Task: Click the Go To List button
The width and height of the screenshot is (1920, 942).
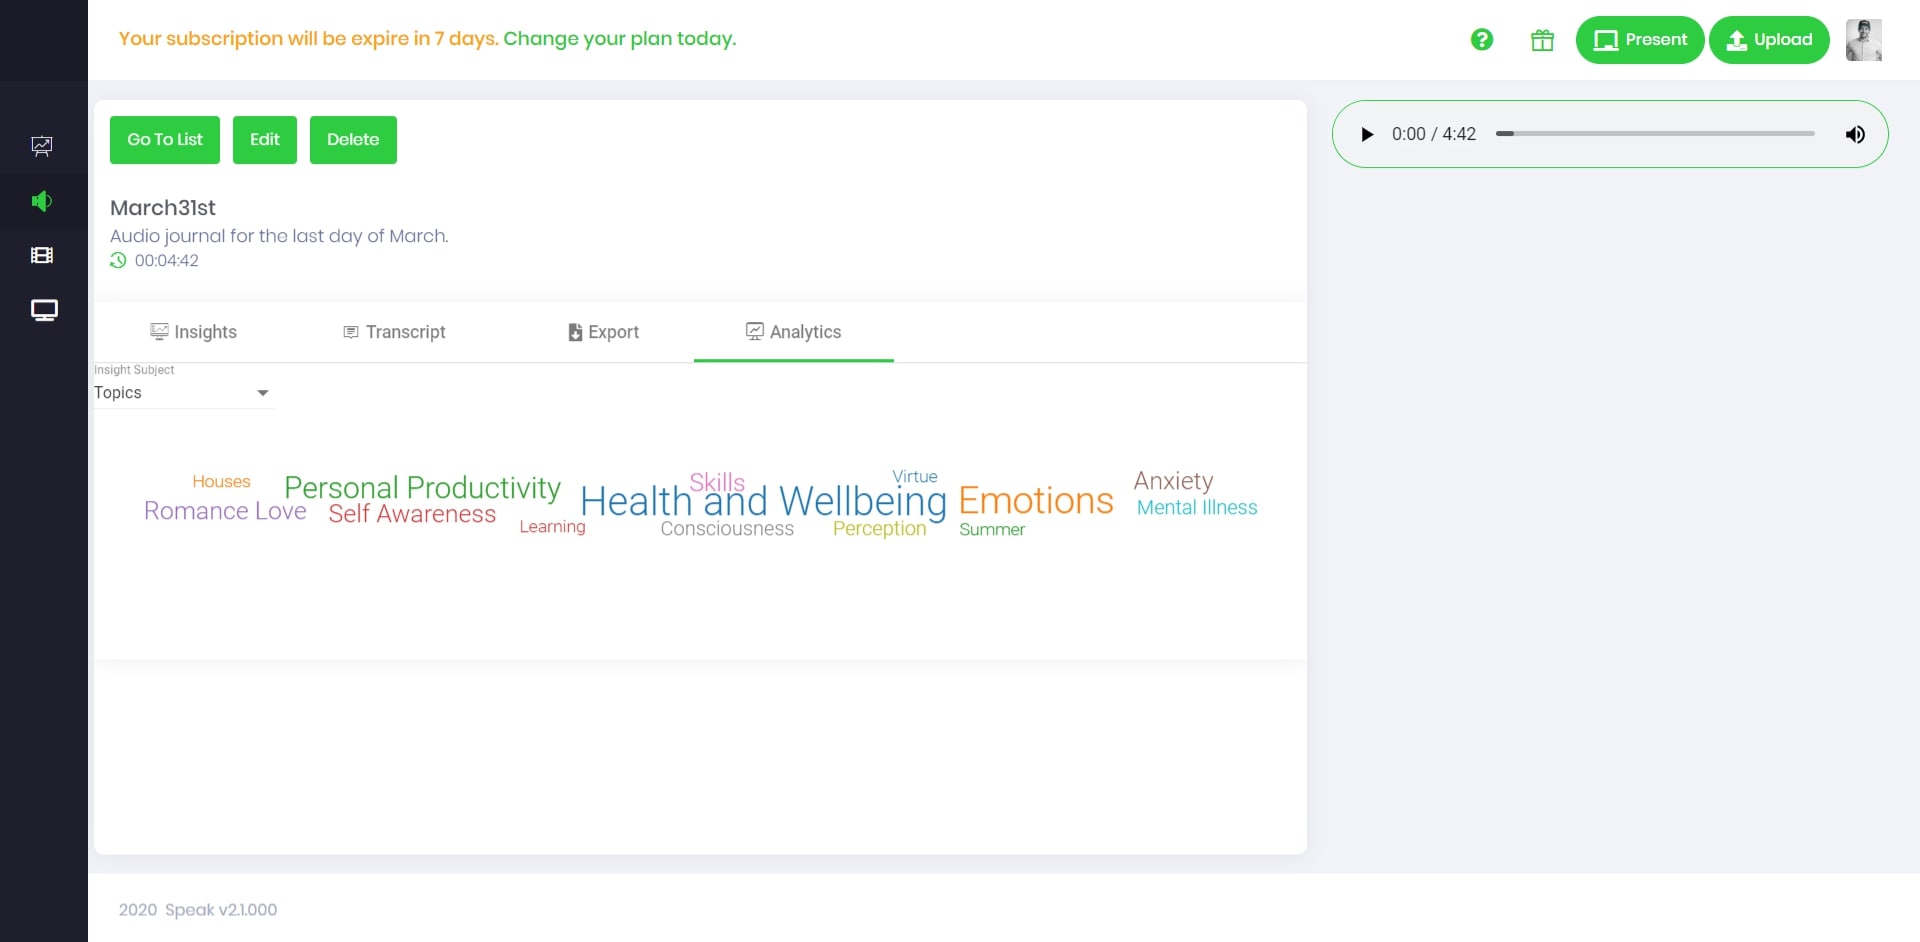Action: (165, 140)
